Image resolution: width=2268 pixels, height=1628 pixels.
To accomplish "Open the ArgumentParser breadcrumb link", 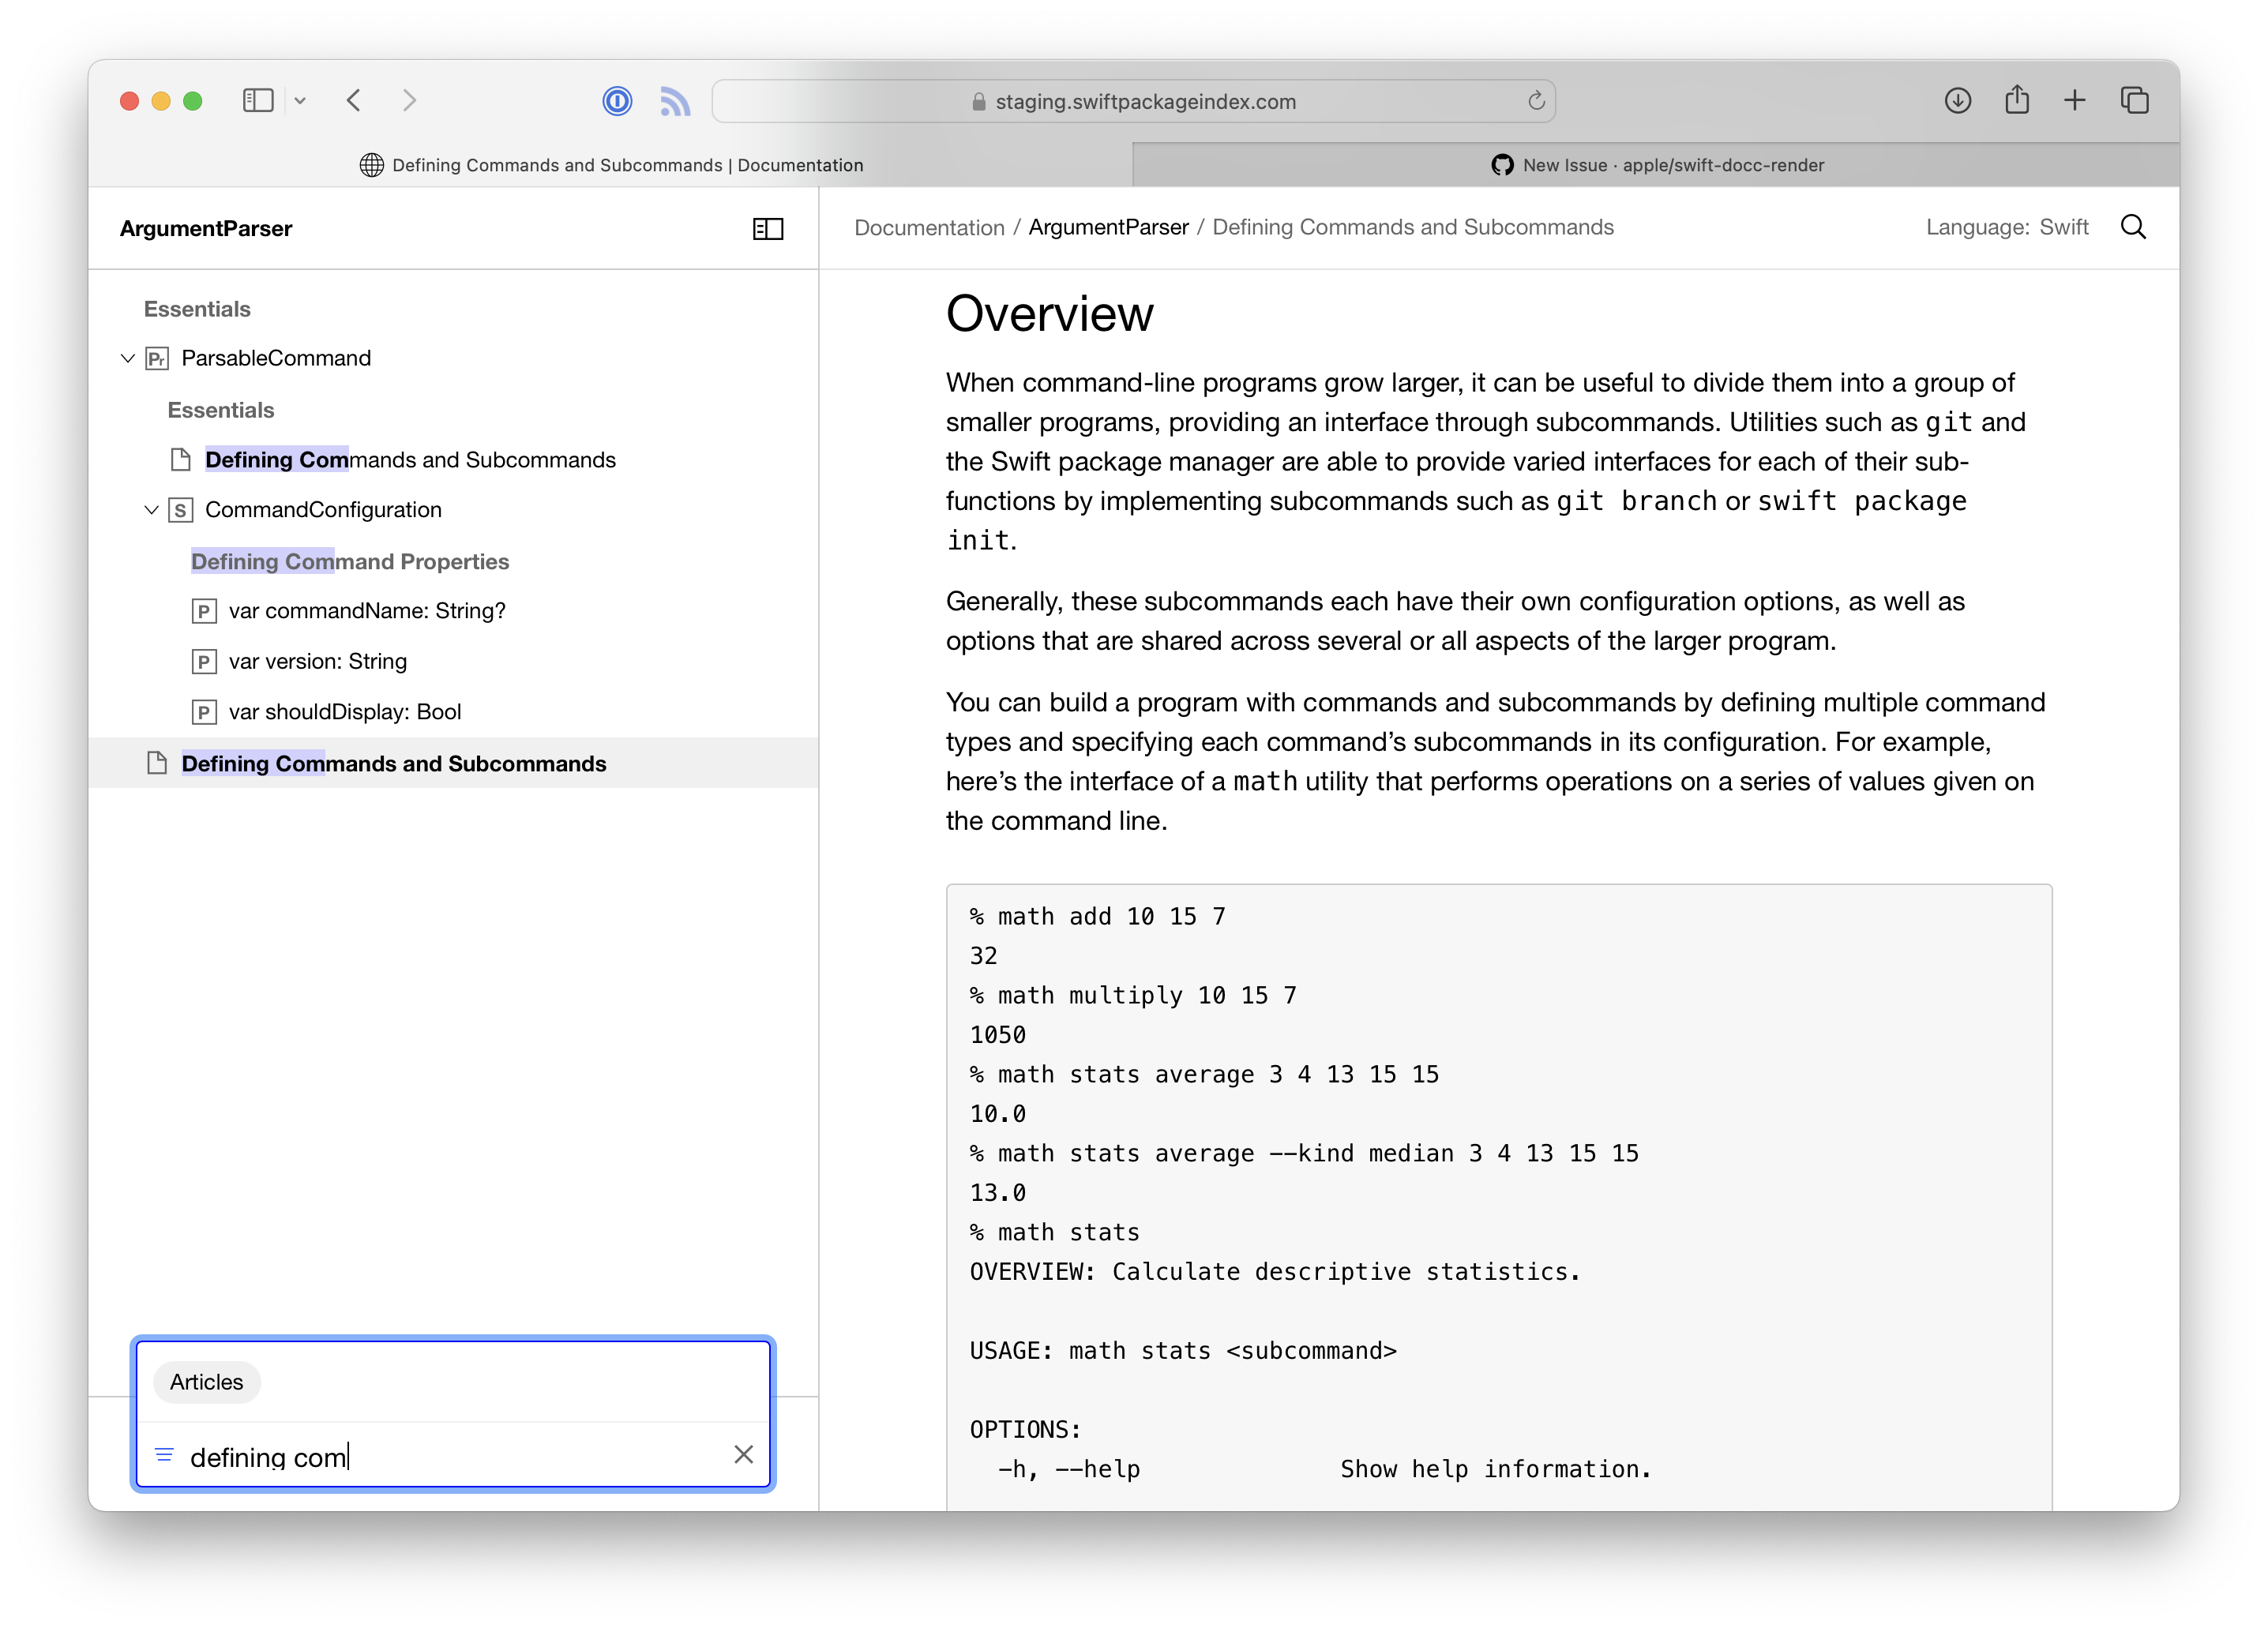I will pos(1108,227).
